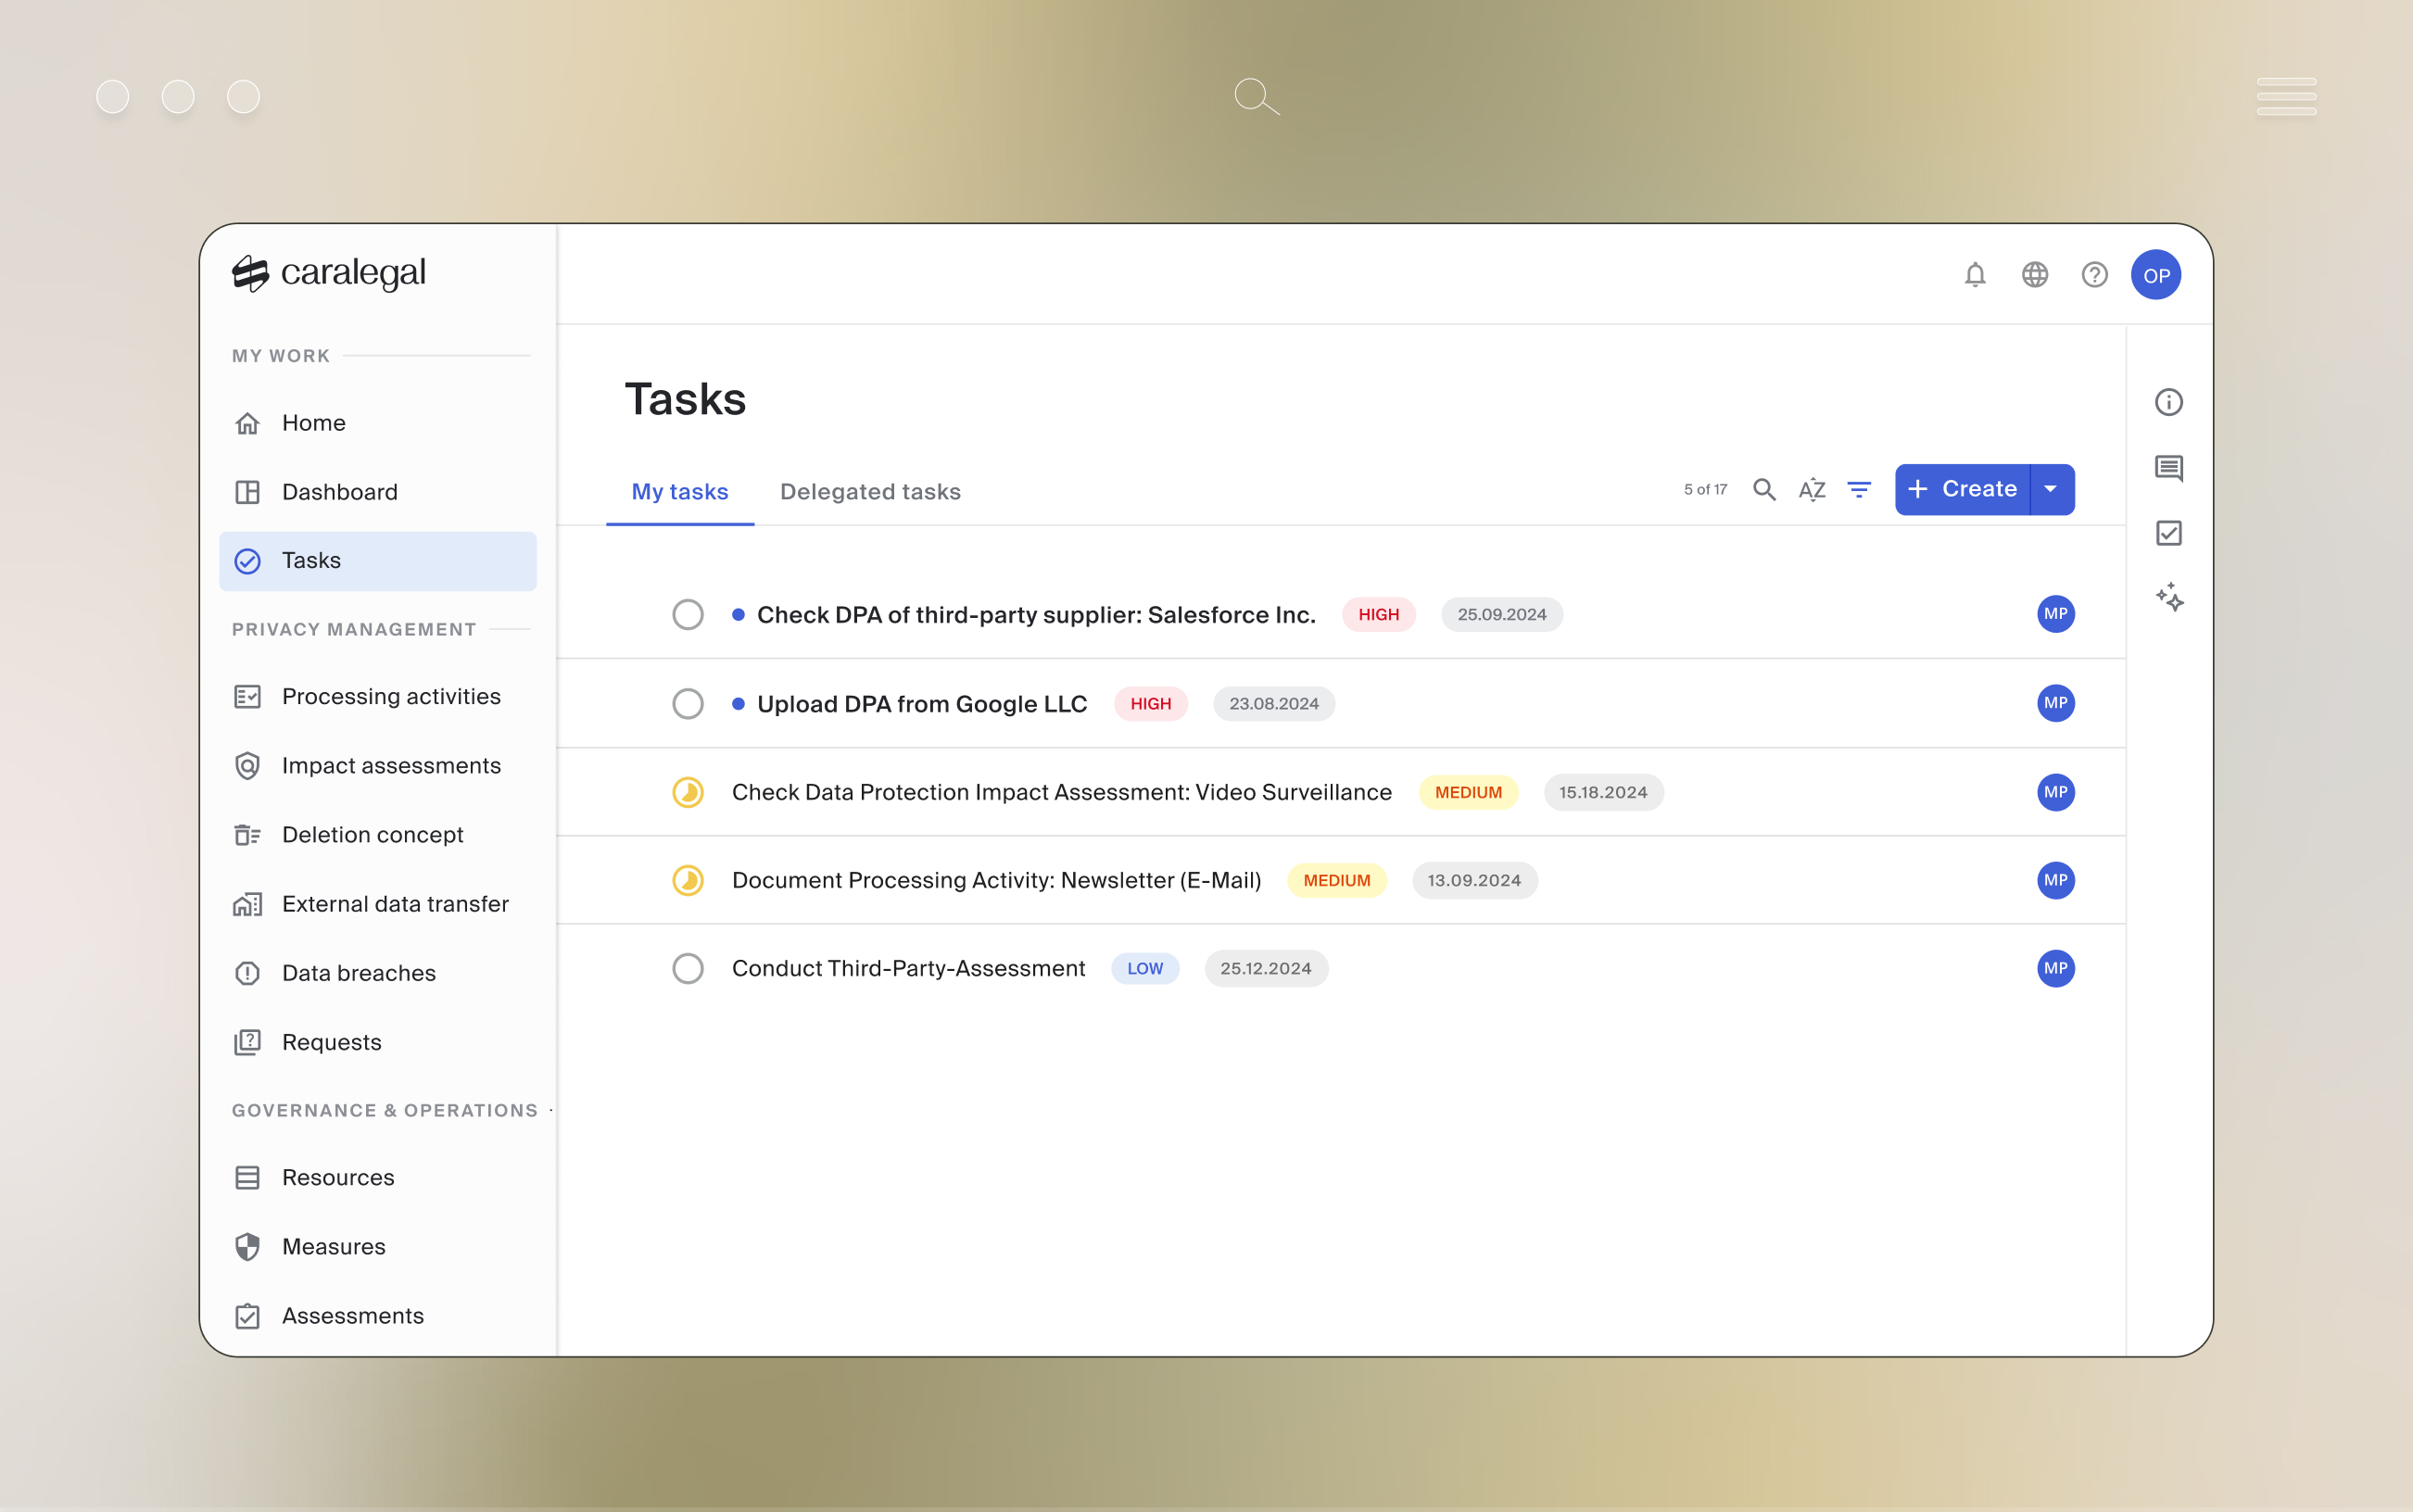This screenshot has width=2413, height=1512.
Task: Click MP avatar on Video Surveillance task
Action: point(2055,792)
